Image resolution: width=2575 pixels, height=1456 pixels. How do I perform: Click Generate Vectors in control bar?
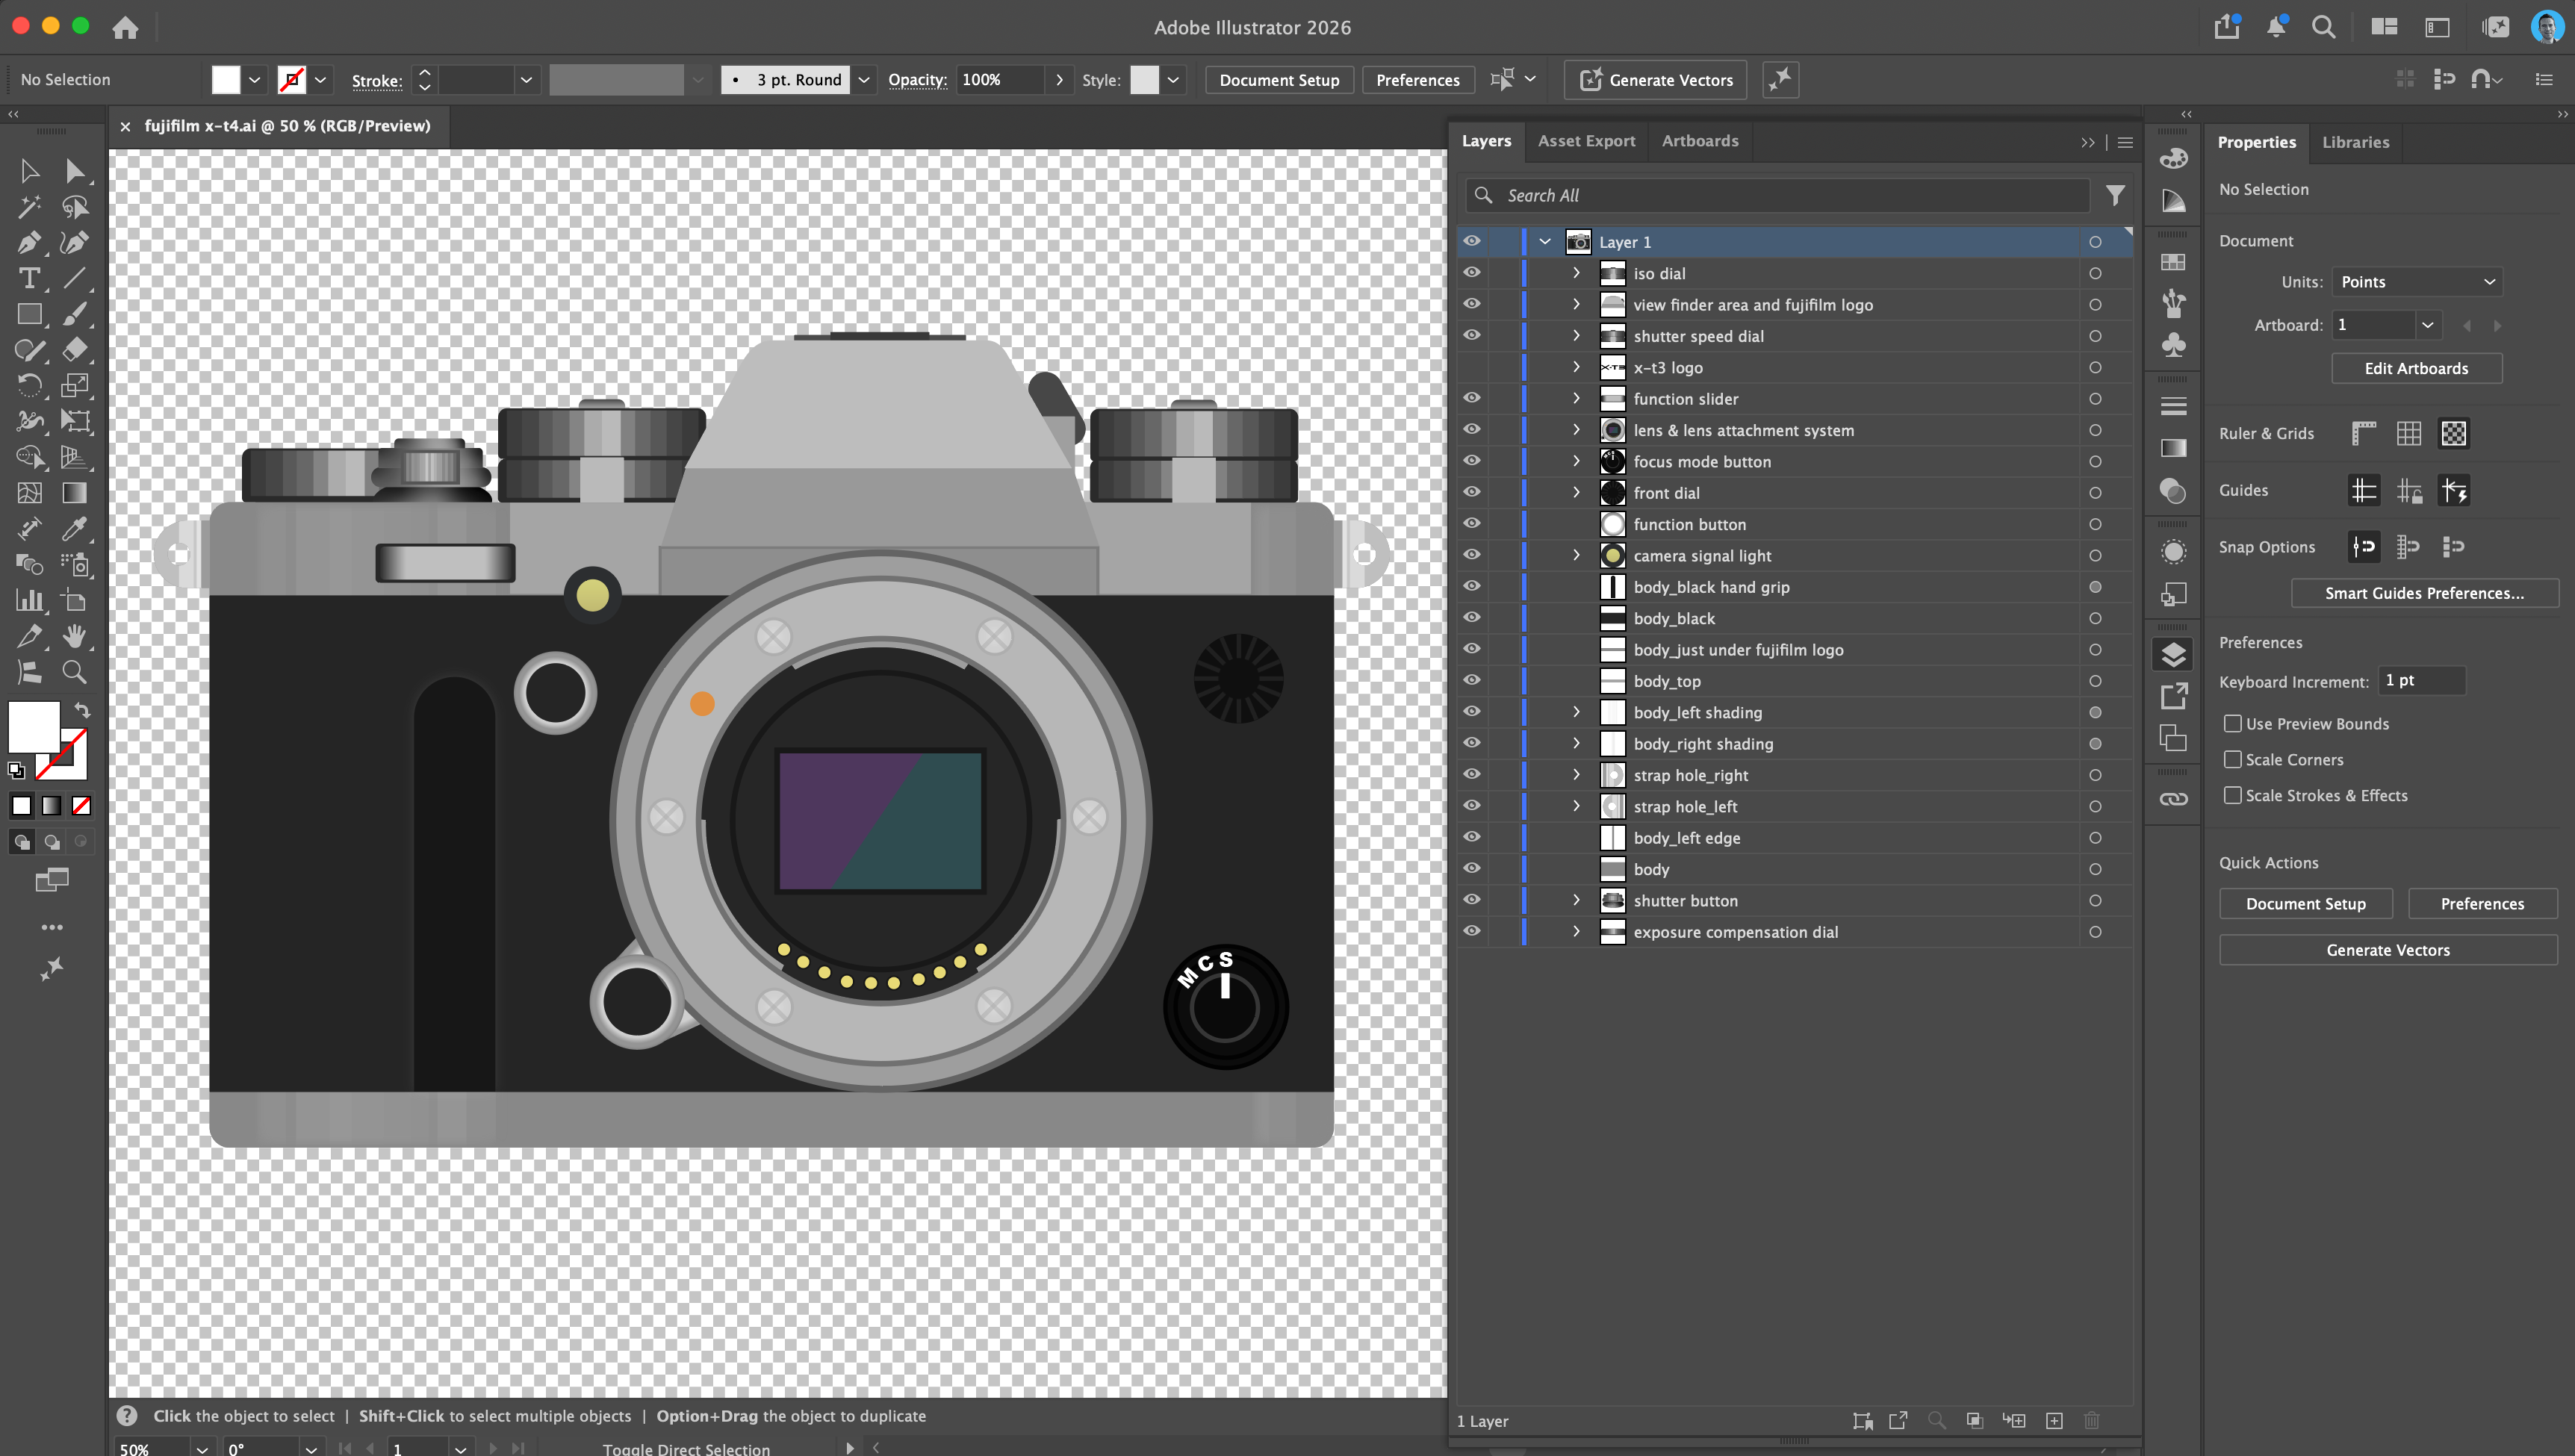pyautogui.click(x=1655, y=80)
